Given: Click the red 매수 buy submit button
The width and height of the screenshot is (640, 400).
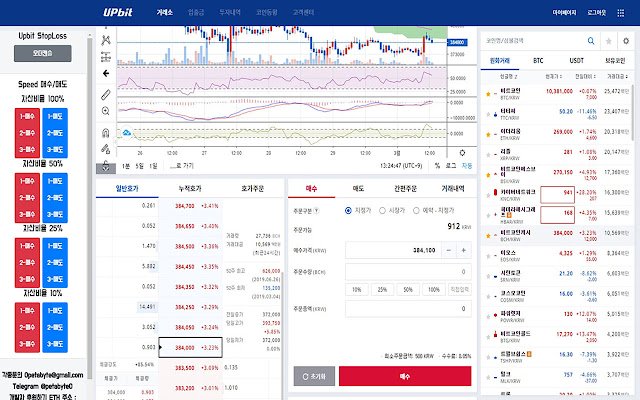Looking at the screenshot, I should point(405,376).
